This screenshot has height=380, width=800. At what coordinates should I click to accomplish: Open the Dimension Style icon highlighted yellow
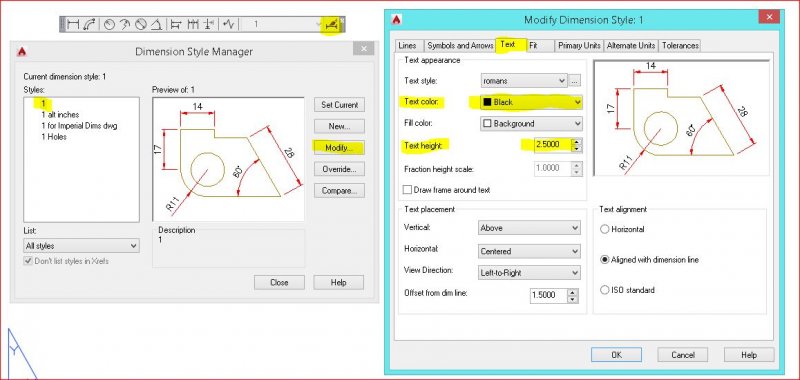pyautogui.click(x=332, y=24)
